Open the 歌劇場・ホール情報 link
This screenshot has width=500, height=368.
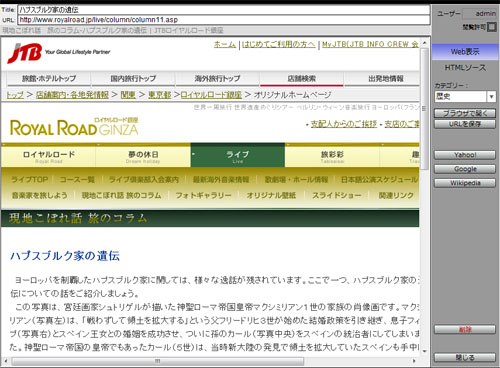(x=296, y=180)
